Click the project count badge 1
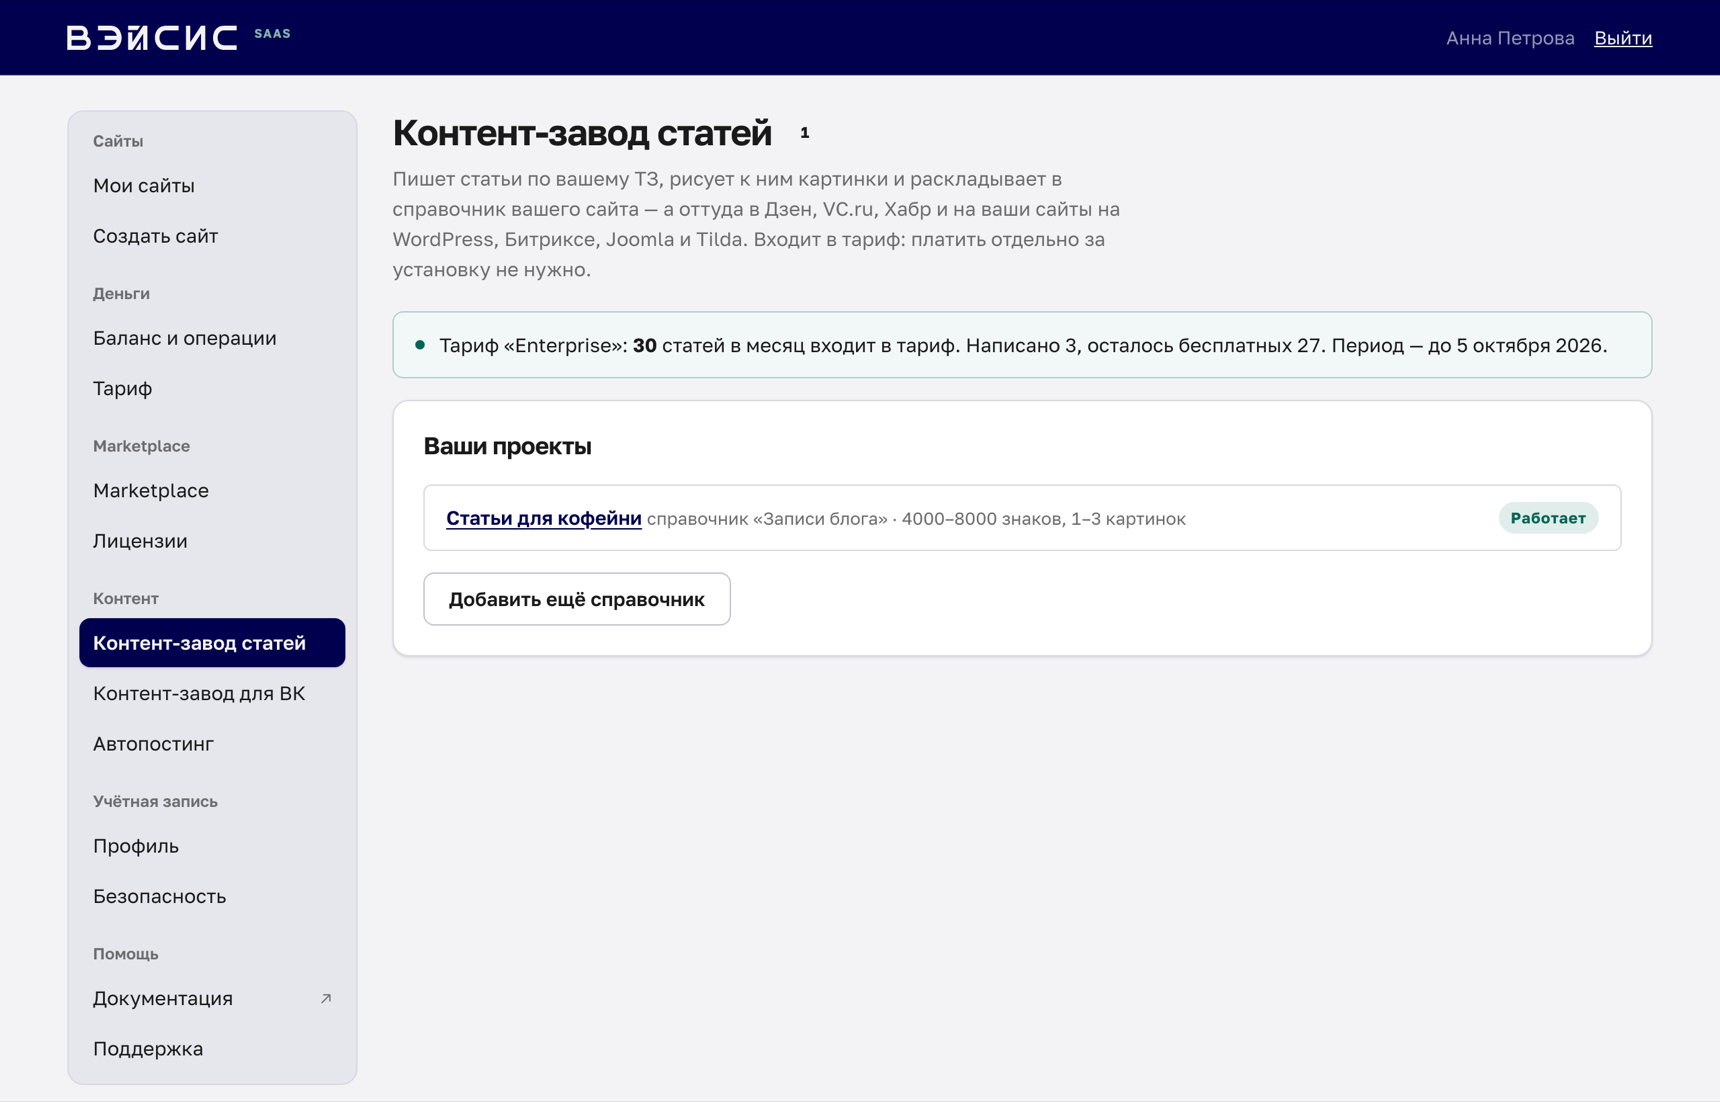Viewport: 1720px width, 1102px height. 805,133
